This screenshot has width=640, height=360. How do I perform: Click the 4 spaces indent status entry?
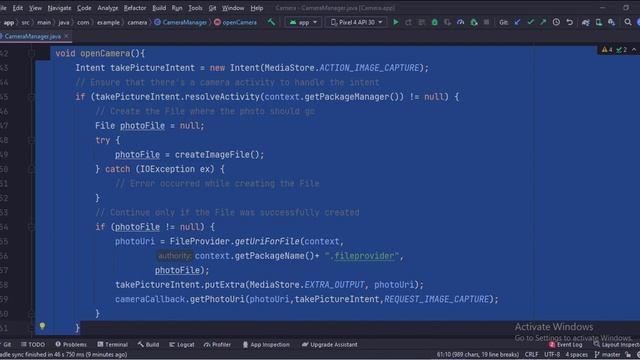coord(576,355)
